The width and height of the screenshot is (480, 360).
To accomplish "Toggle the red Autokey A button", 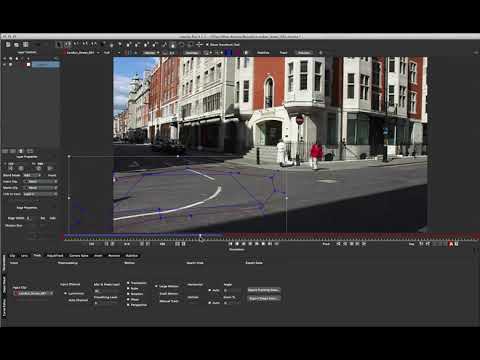I will point(451,244).
